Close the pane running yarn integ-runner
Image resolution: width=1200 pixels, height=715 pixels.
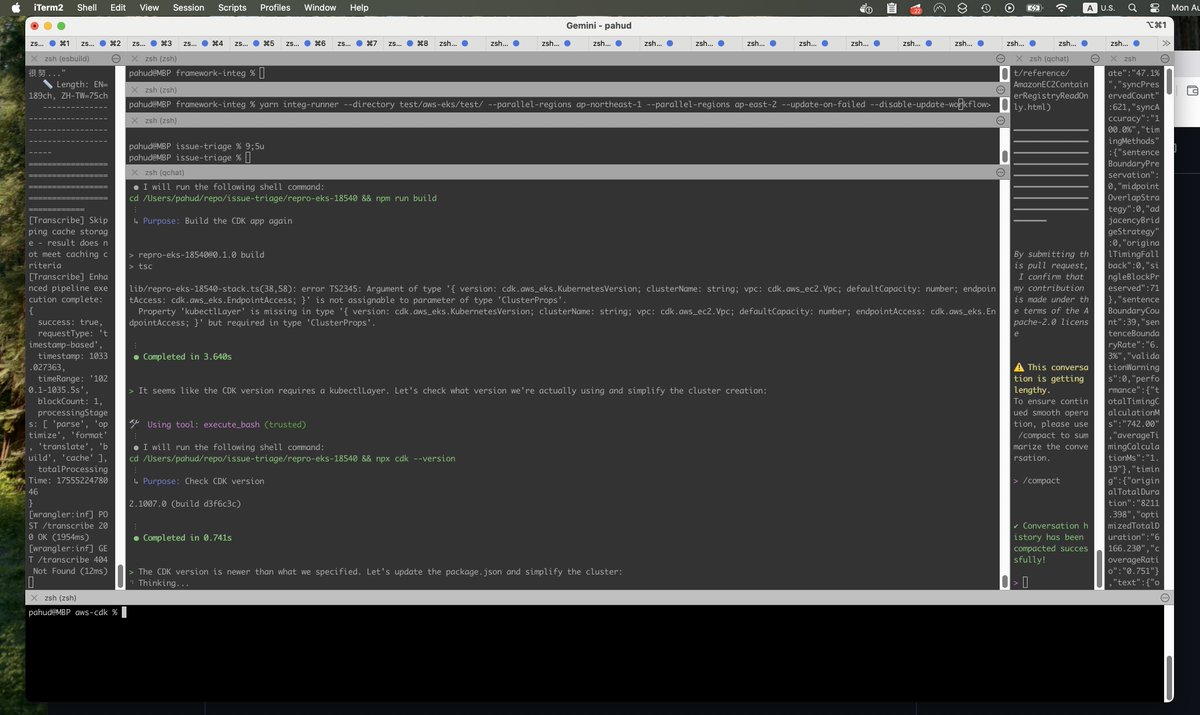coord(134,89)
